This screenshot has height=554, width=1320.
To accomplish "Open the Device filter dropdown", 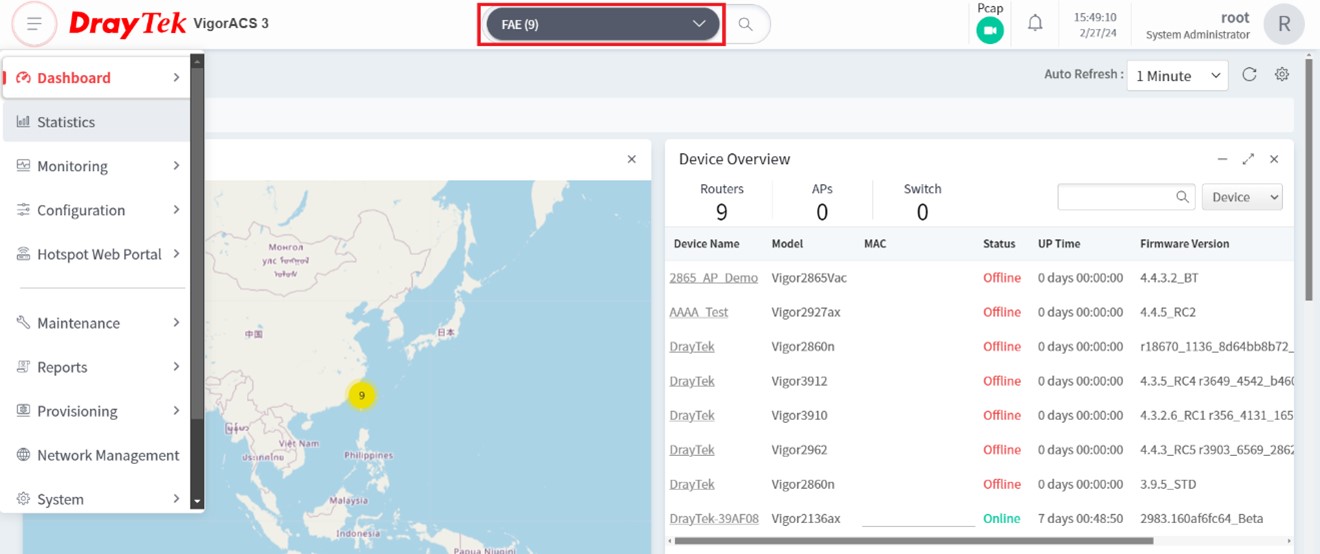I will 1242,197.
